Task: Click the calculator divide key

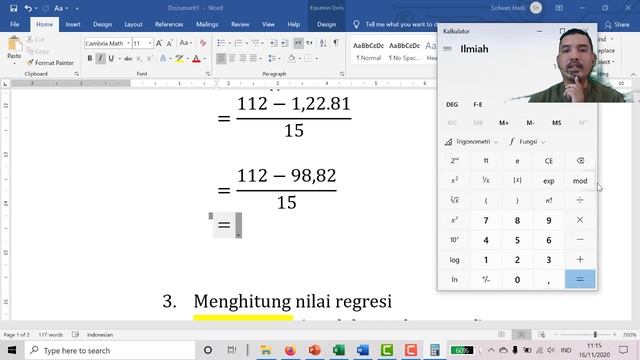Action: (x=580, y=200)
